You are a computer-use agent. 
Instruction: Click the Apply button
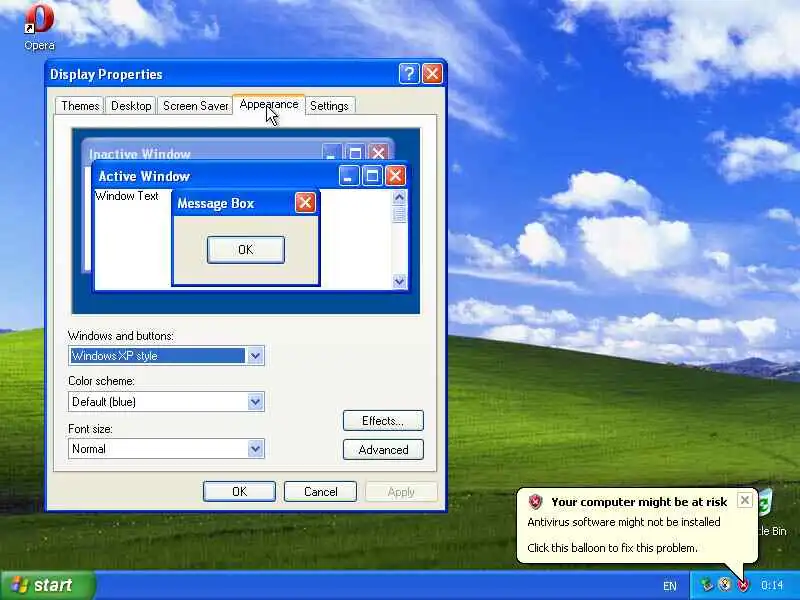click(401, 492)
